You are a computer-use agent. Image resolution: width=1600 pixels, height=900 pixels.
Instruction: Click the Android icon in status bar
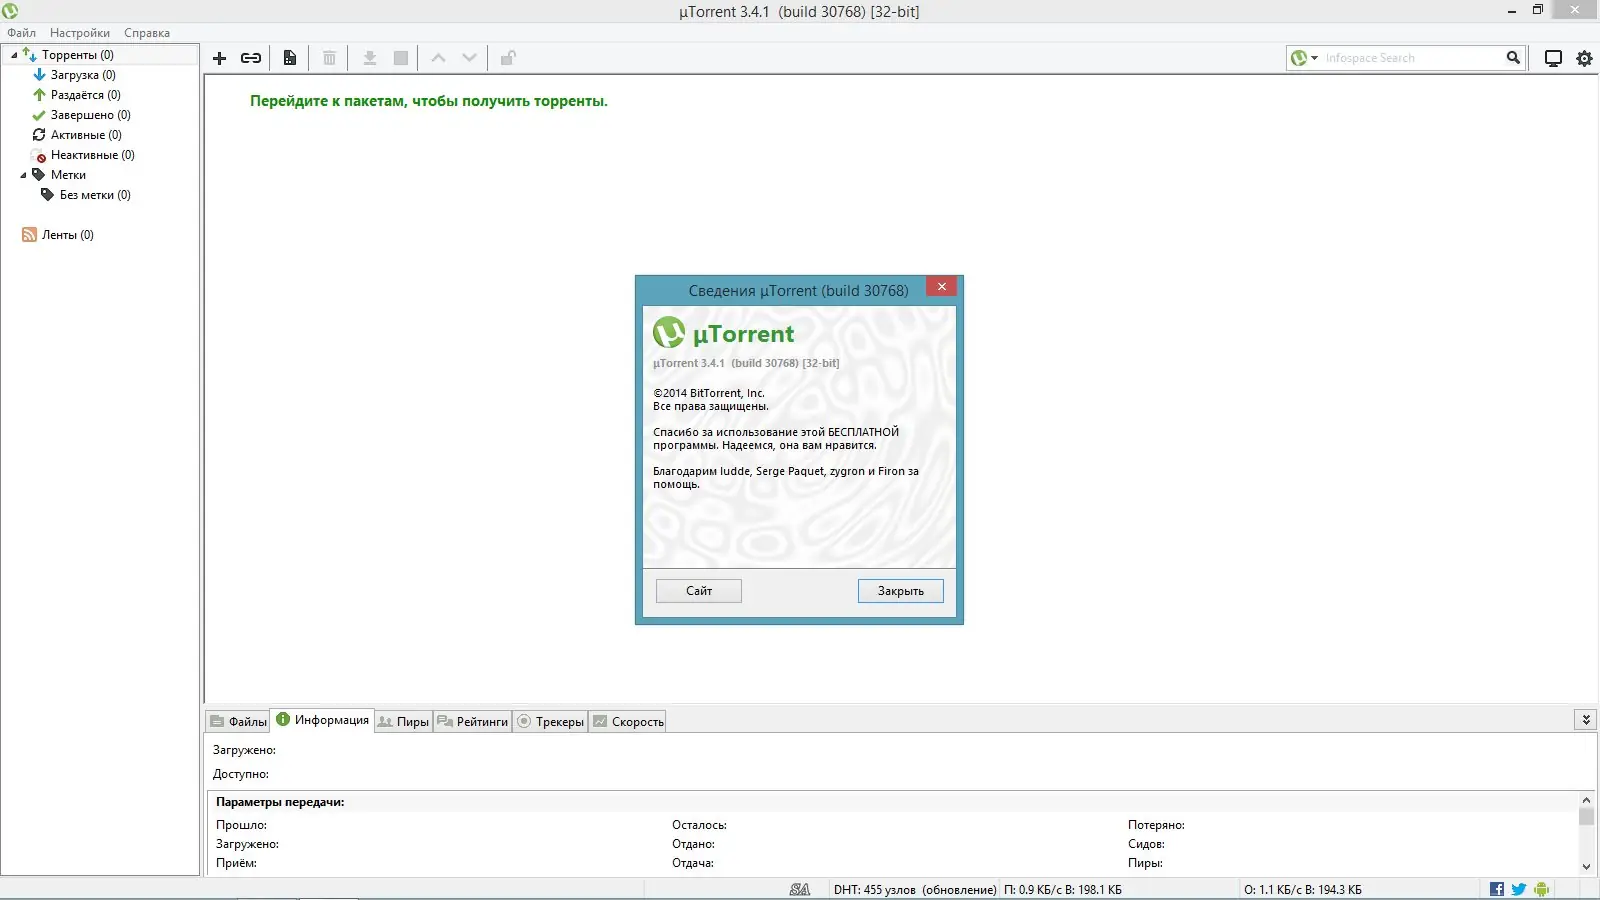tap(1541, 889)
